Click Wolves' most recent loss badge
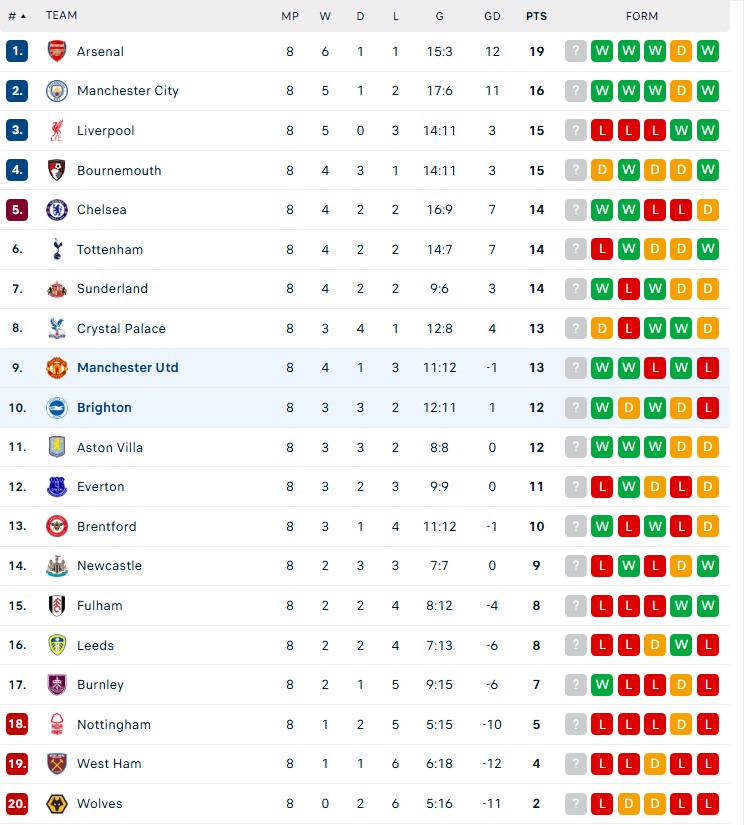744x825 pixels. (602, 804)
